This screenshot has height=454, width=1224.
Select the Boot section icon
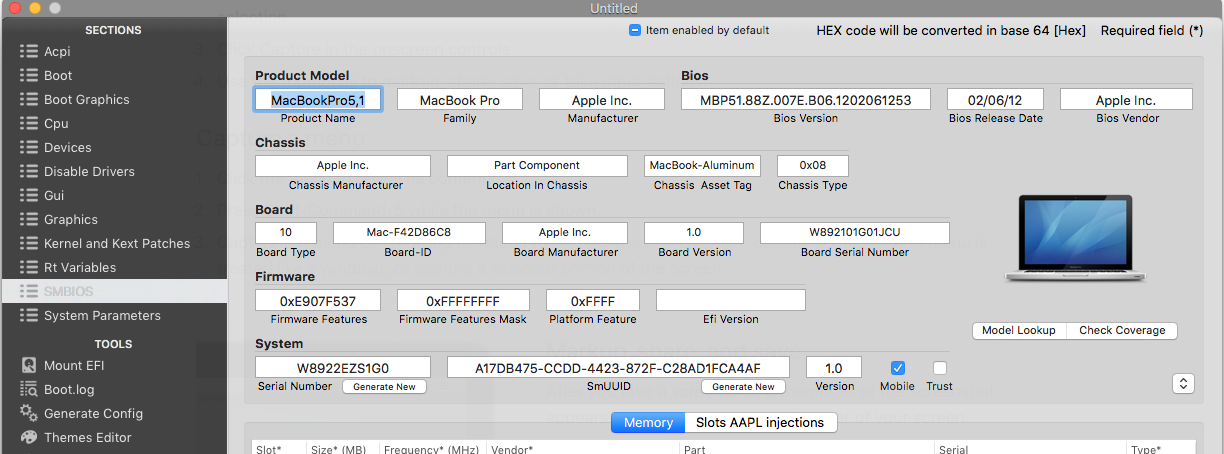29,75
